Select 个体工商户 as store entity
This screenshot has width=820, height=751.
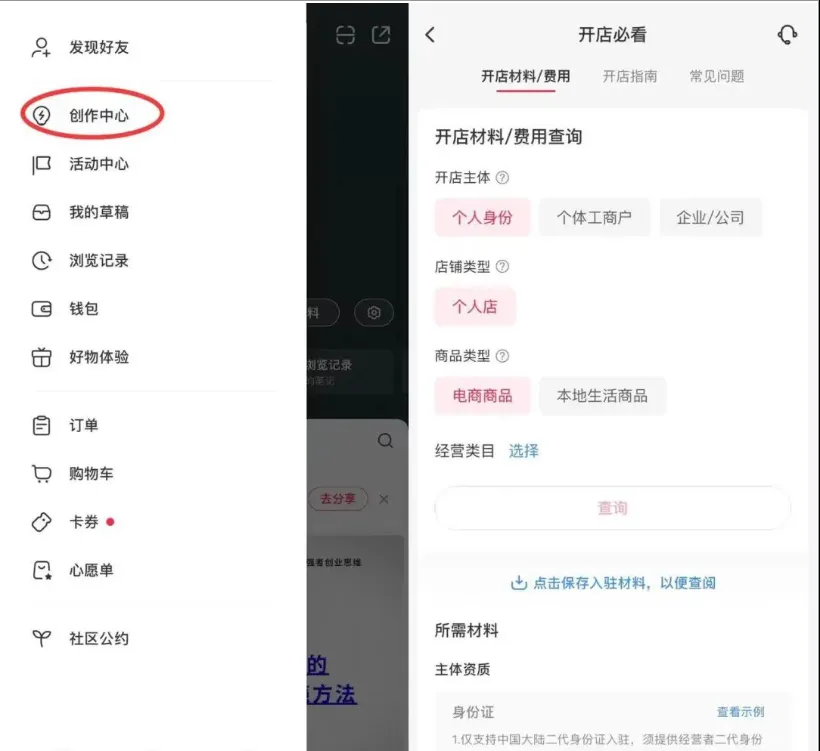coord(594,217)
